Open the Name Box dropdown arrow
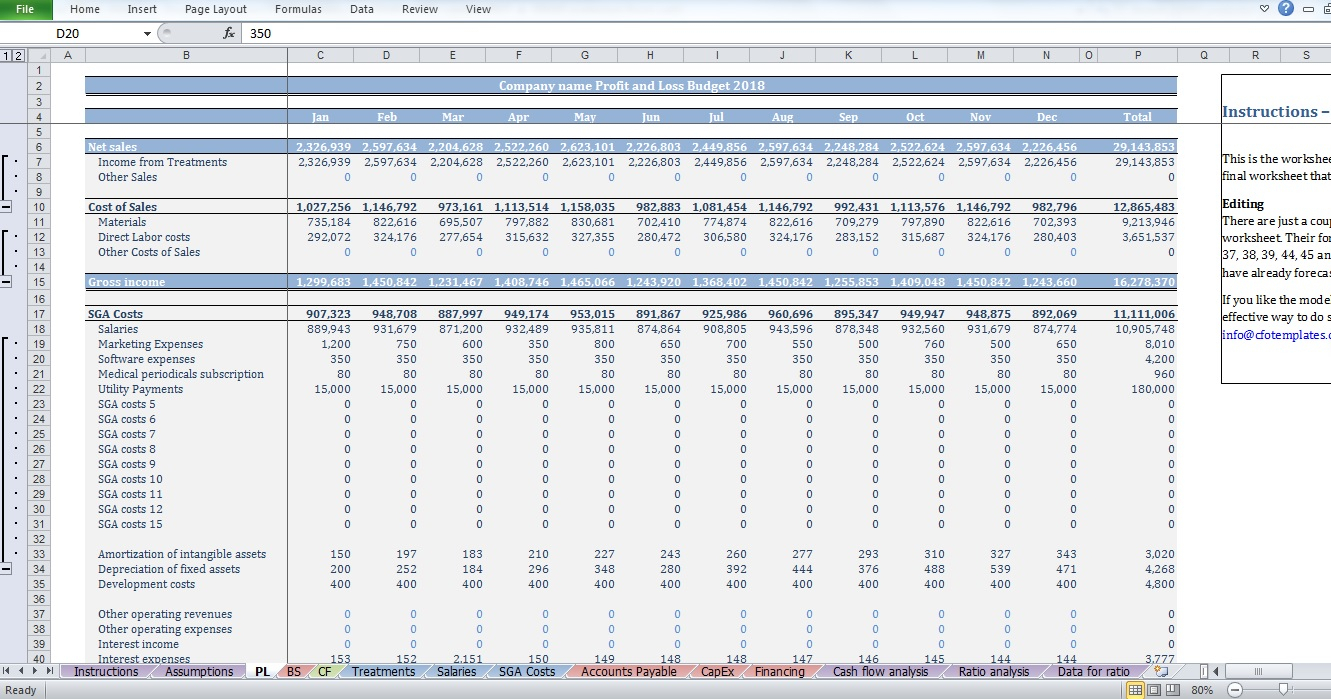 click(x=148, y=33)
